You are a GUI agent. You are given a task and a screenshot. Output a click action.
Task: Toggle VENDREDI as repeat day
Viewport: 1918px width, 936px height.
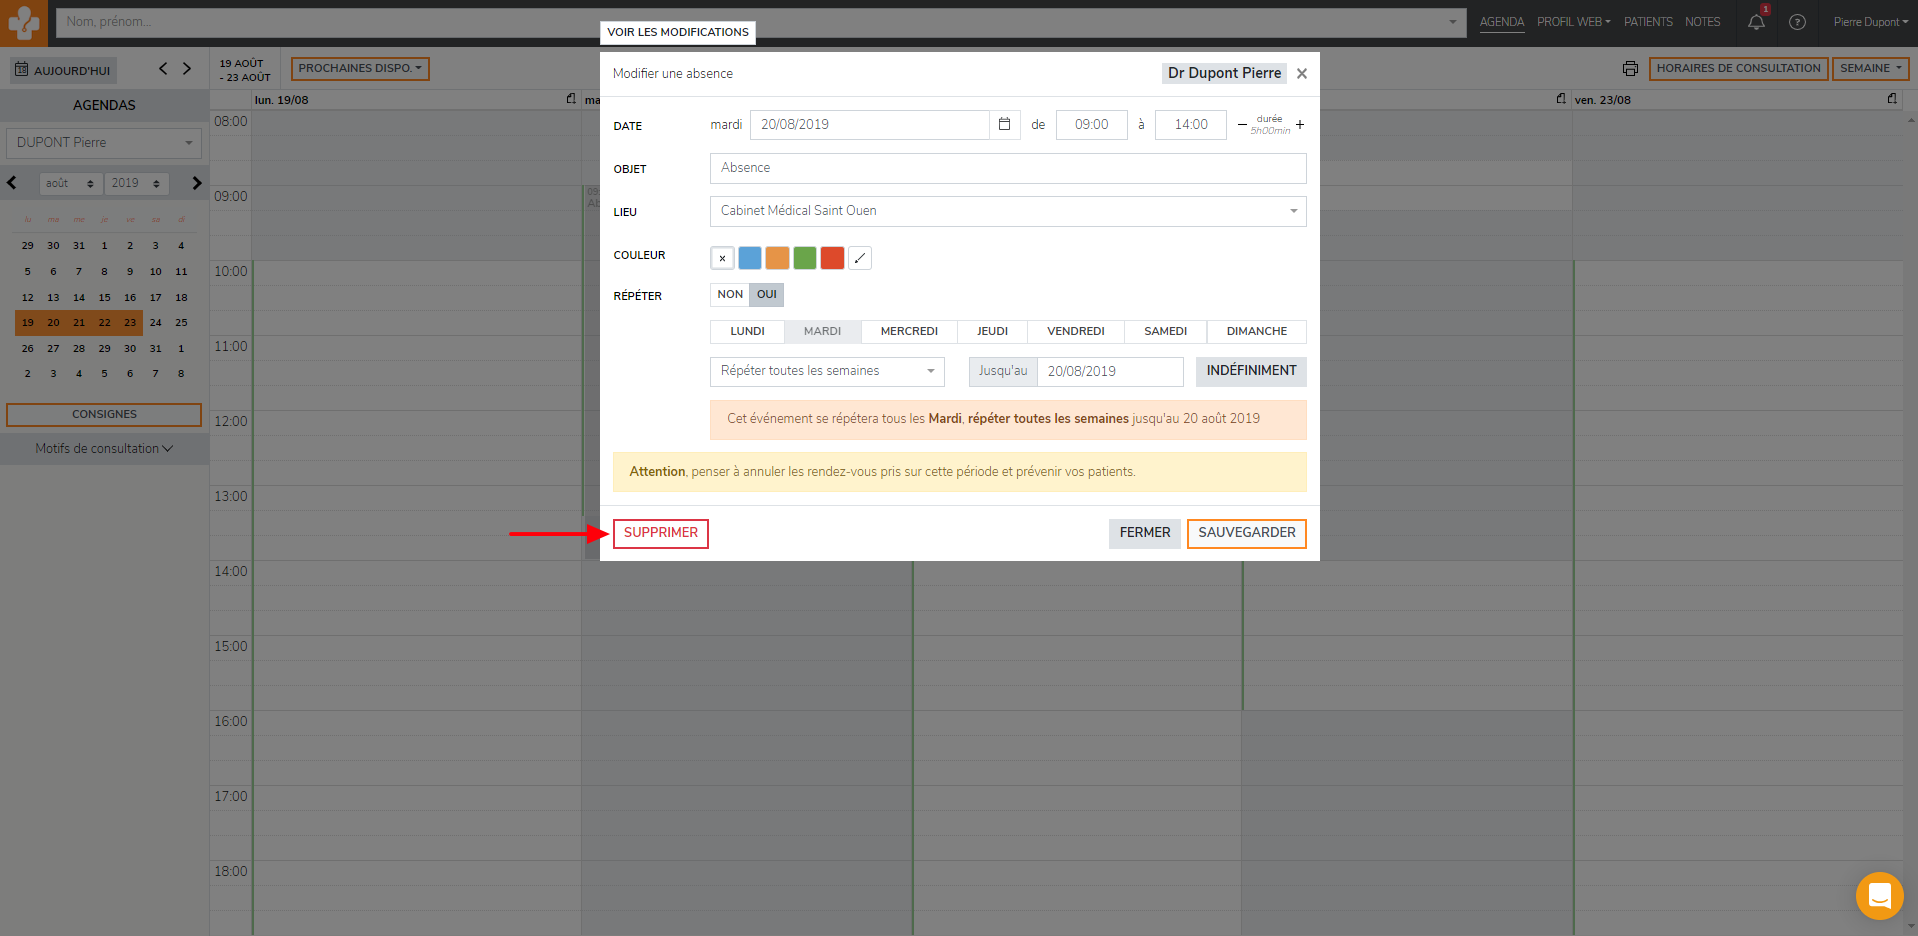point(1075,331)
